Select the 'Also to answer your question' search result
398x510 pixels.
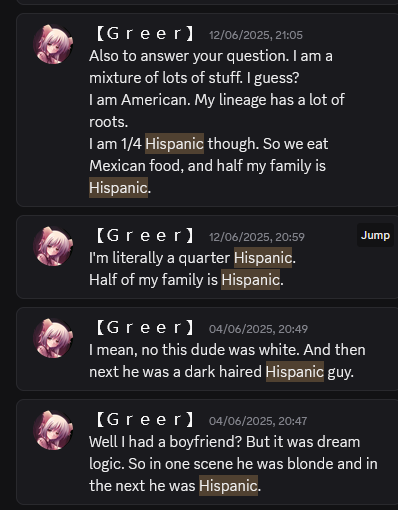(207, 110)
